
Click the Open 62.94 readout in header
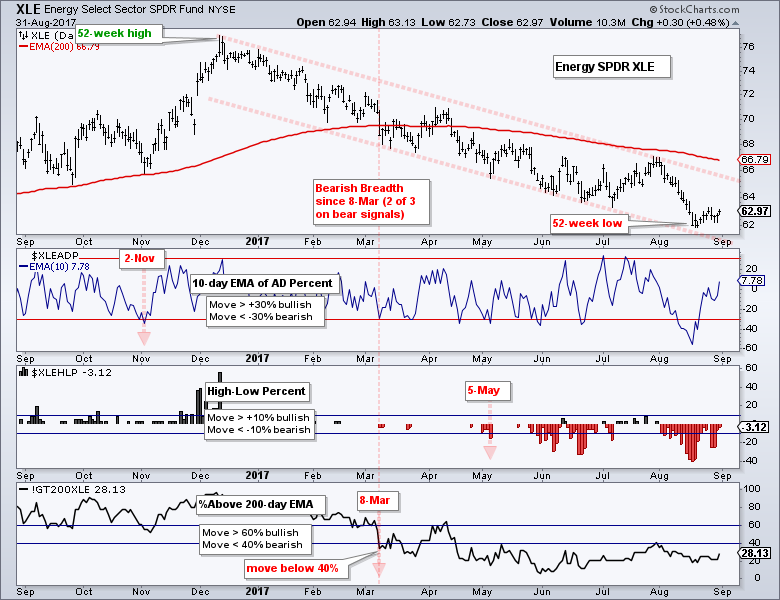(326, 22)
